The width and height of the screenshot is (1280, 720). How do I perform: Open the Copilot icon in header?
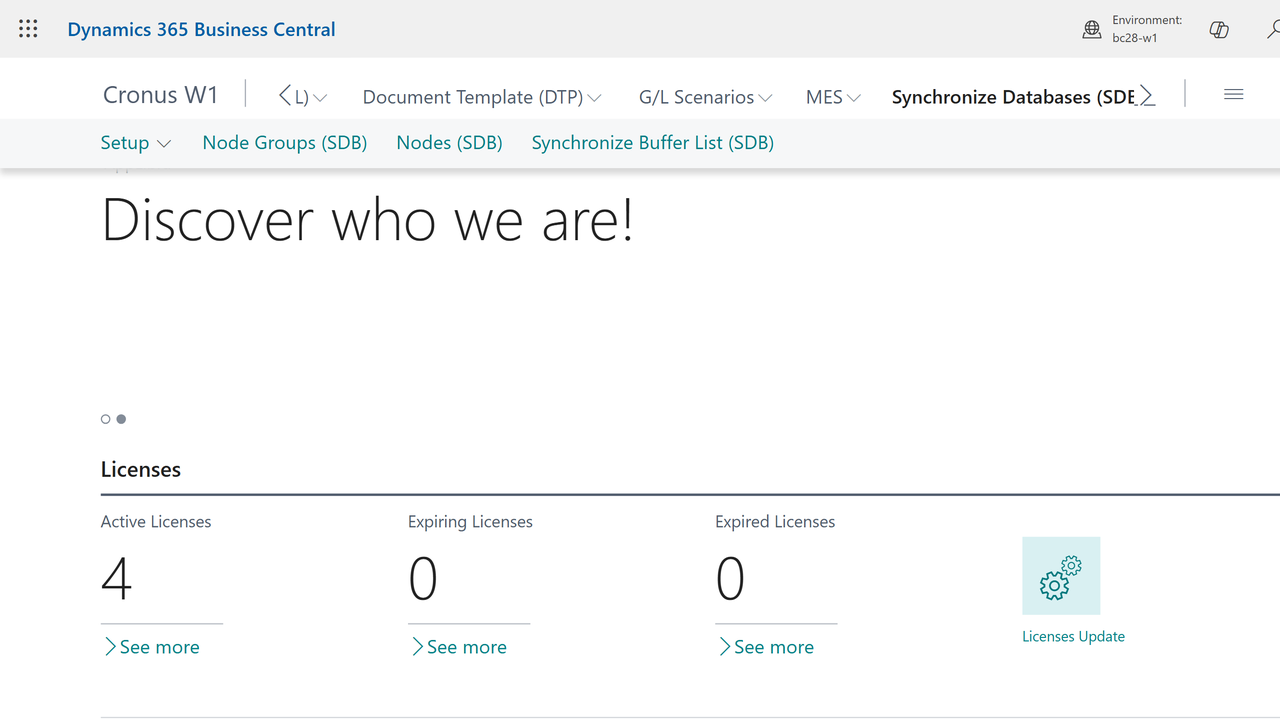[1219, 30]
